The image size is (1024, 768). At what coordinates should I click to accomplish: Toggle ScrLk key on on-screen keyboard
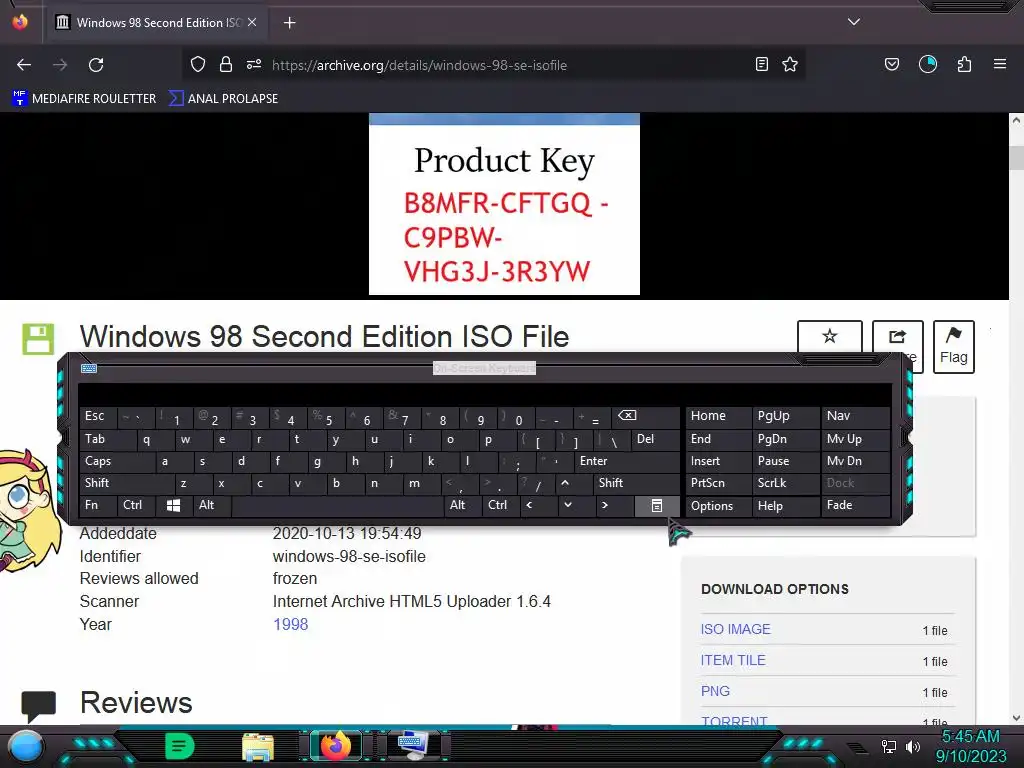(x=786, y=483)
